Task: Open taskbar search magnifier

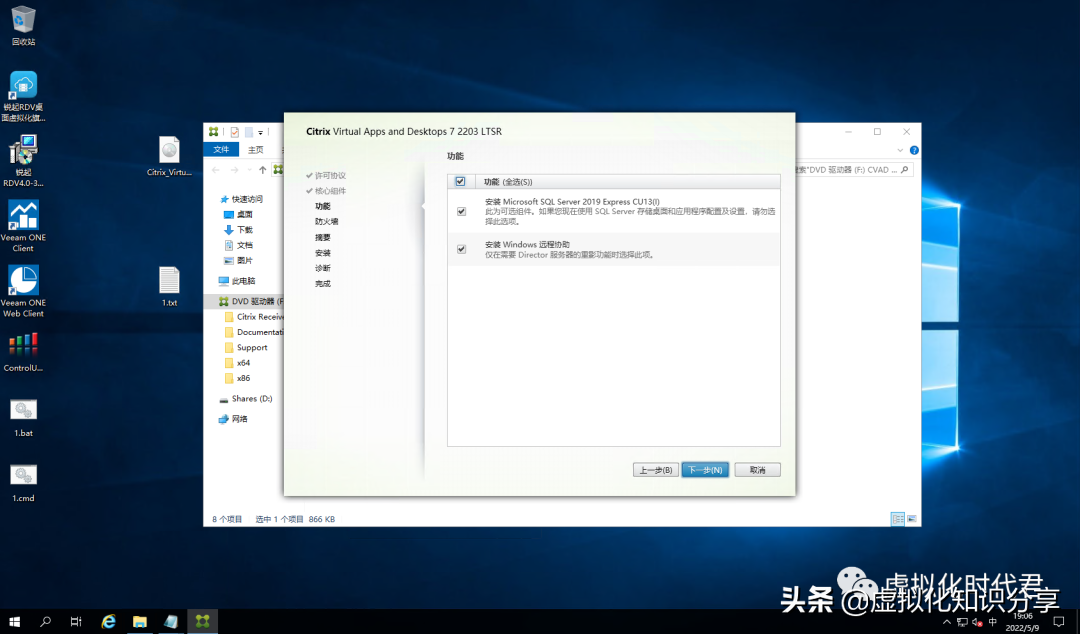Action: click(x=45, y=622)
